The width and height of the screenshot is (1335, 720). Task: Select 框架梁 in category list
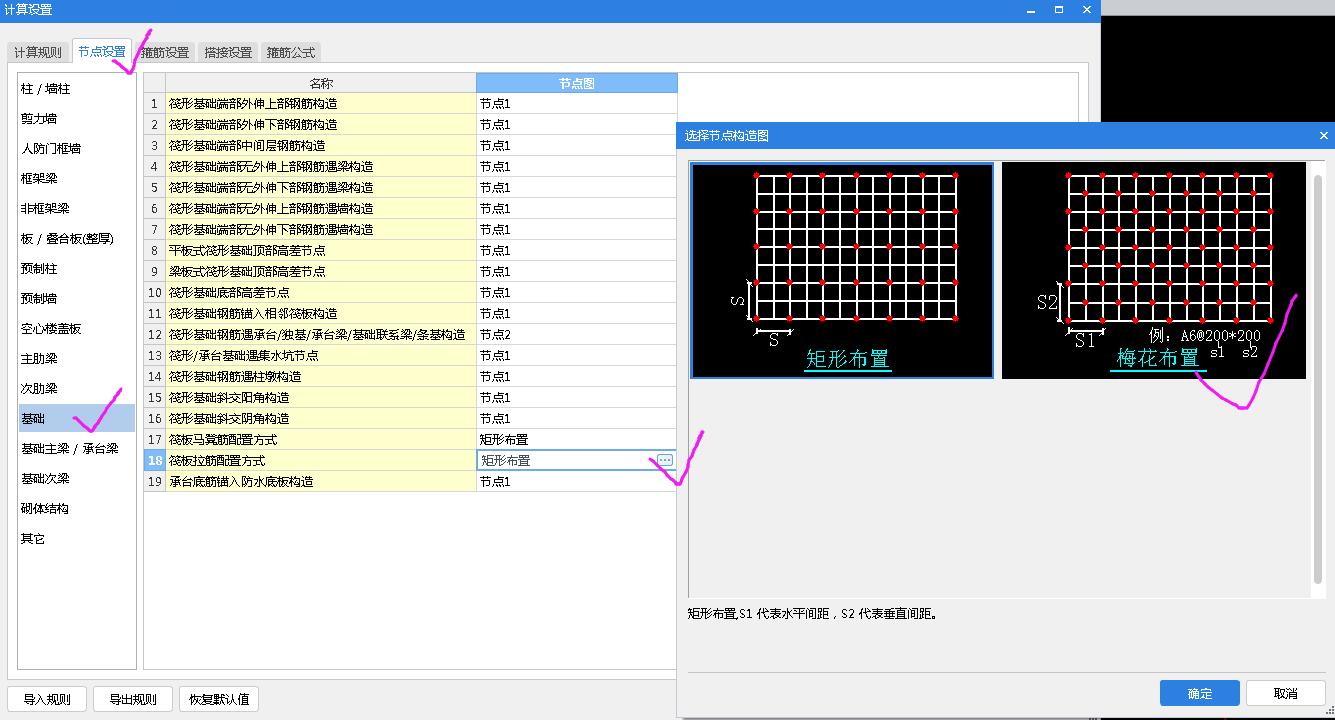(76, 179)
